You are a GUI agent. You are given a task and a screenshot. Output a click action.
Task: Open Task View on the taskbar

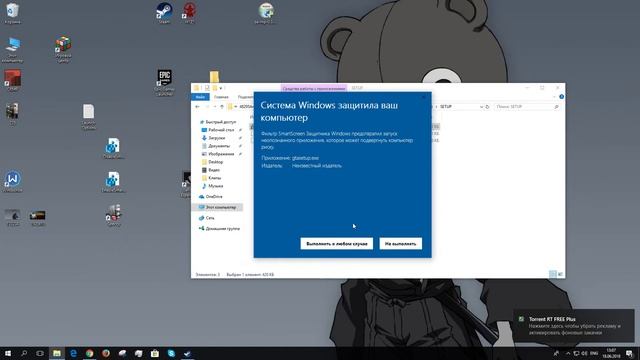point(40,353)
